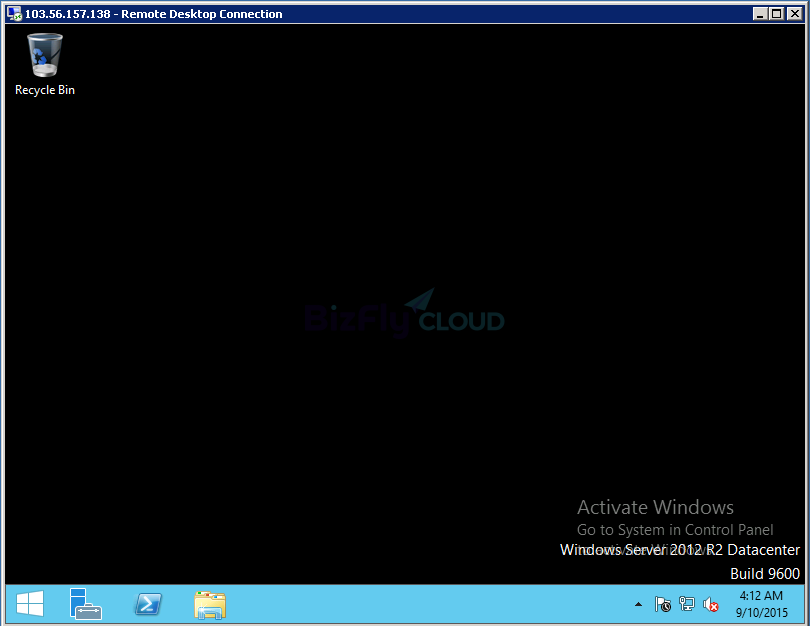Close the Remote Desktop Connection window
810x626 pixels.
tap(795, 14)
